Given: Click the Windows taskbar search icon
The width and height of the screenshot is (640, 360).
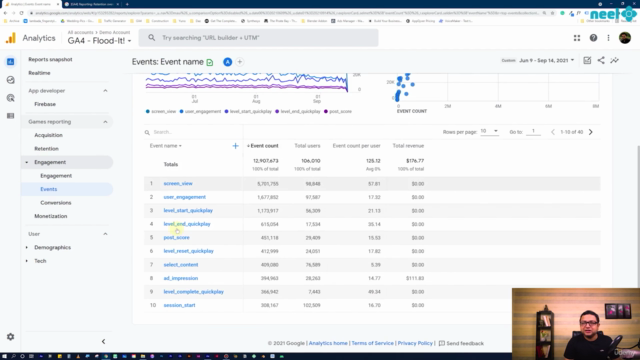Looking at the screenshot, I should [13, 356].
